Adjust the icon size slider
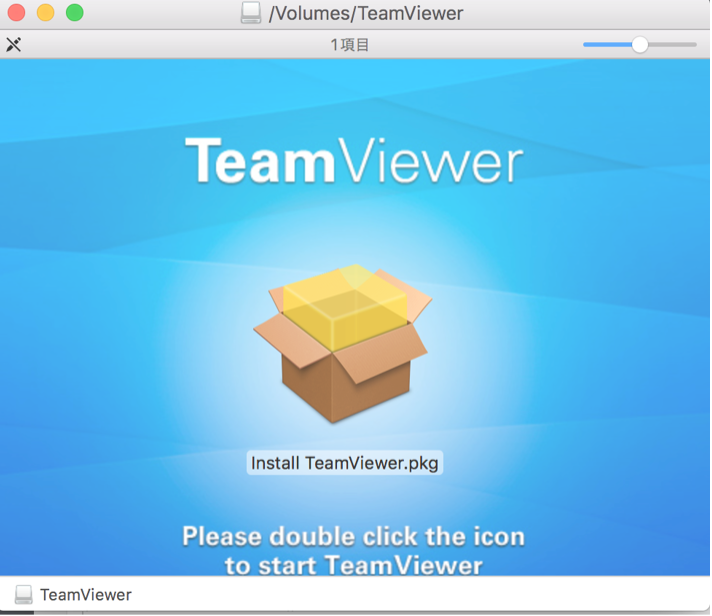This screenshot has height=616, width=712. (x=639, y=44)
